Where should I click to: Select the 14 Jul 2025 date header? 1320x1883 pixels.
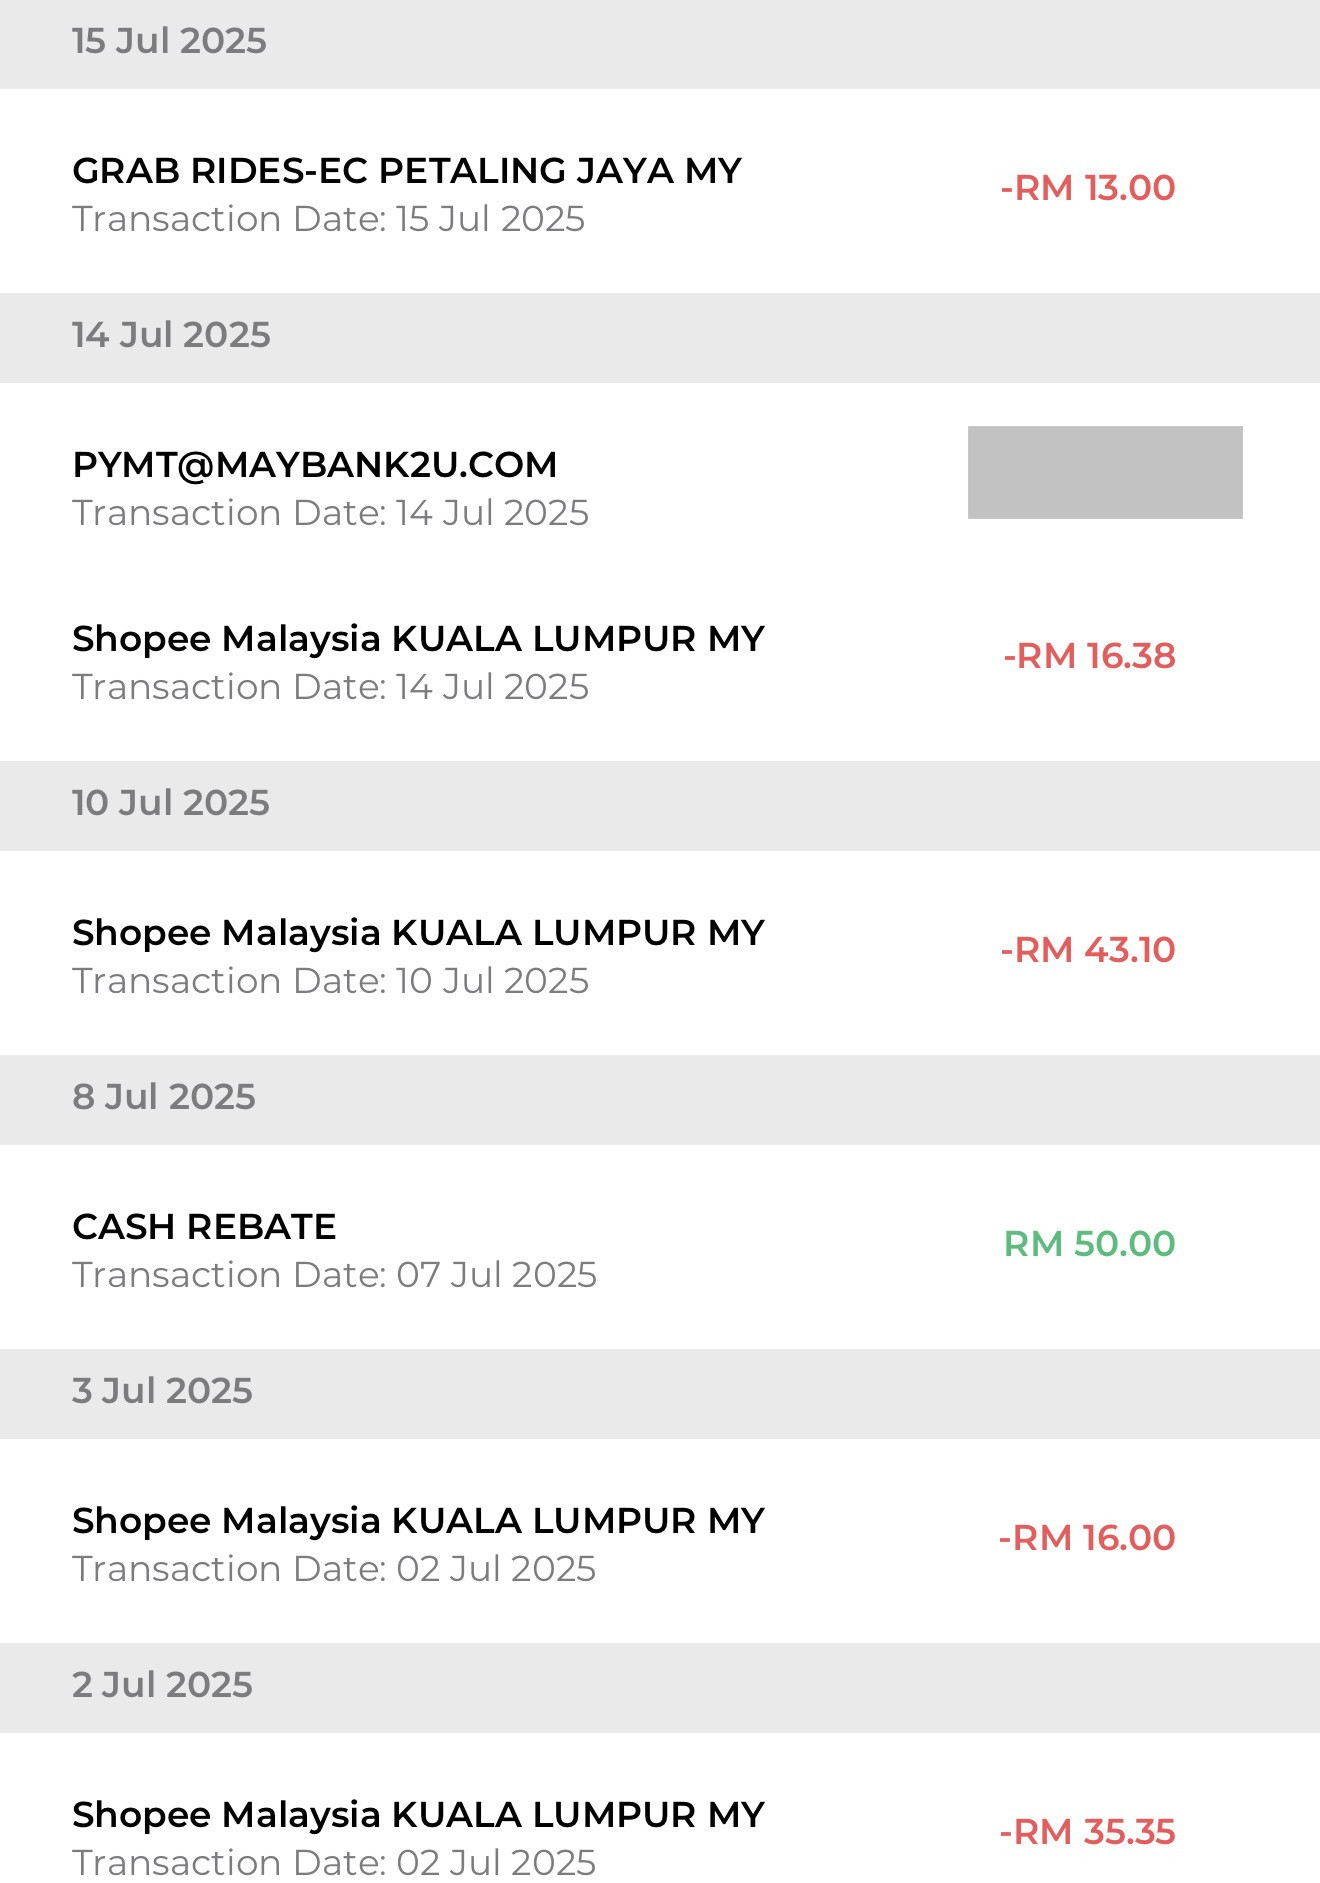pos(171,335)
